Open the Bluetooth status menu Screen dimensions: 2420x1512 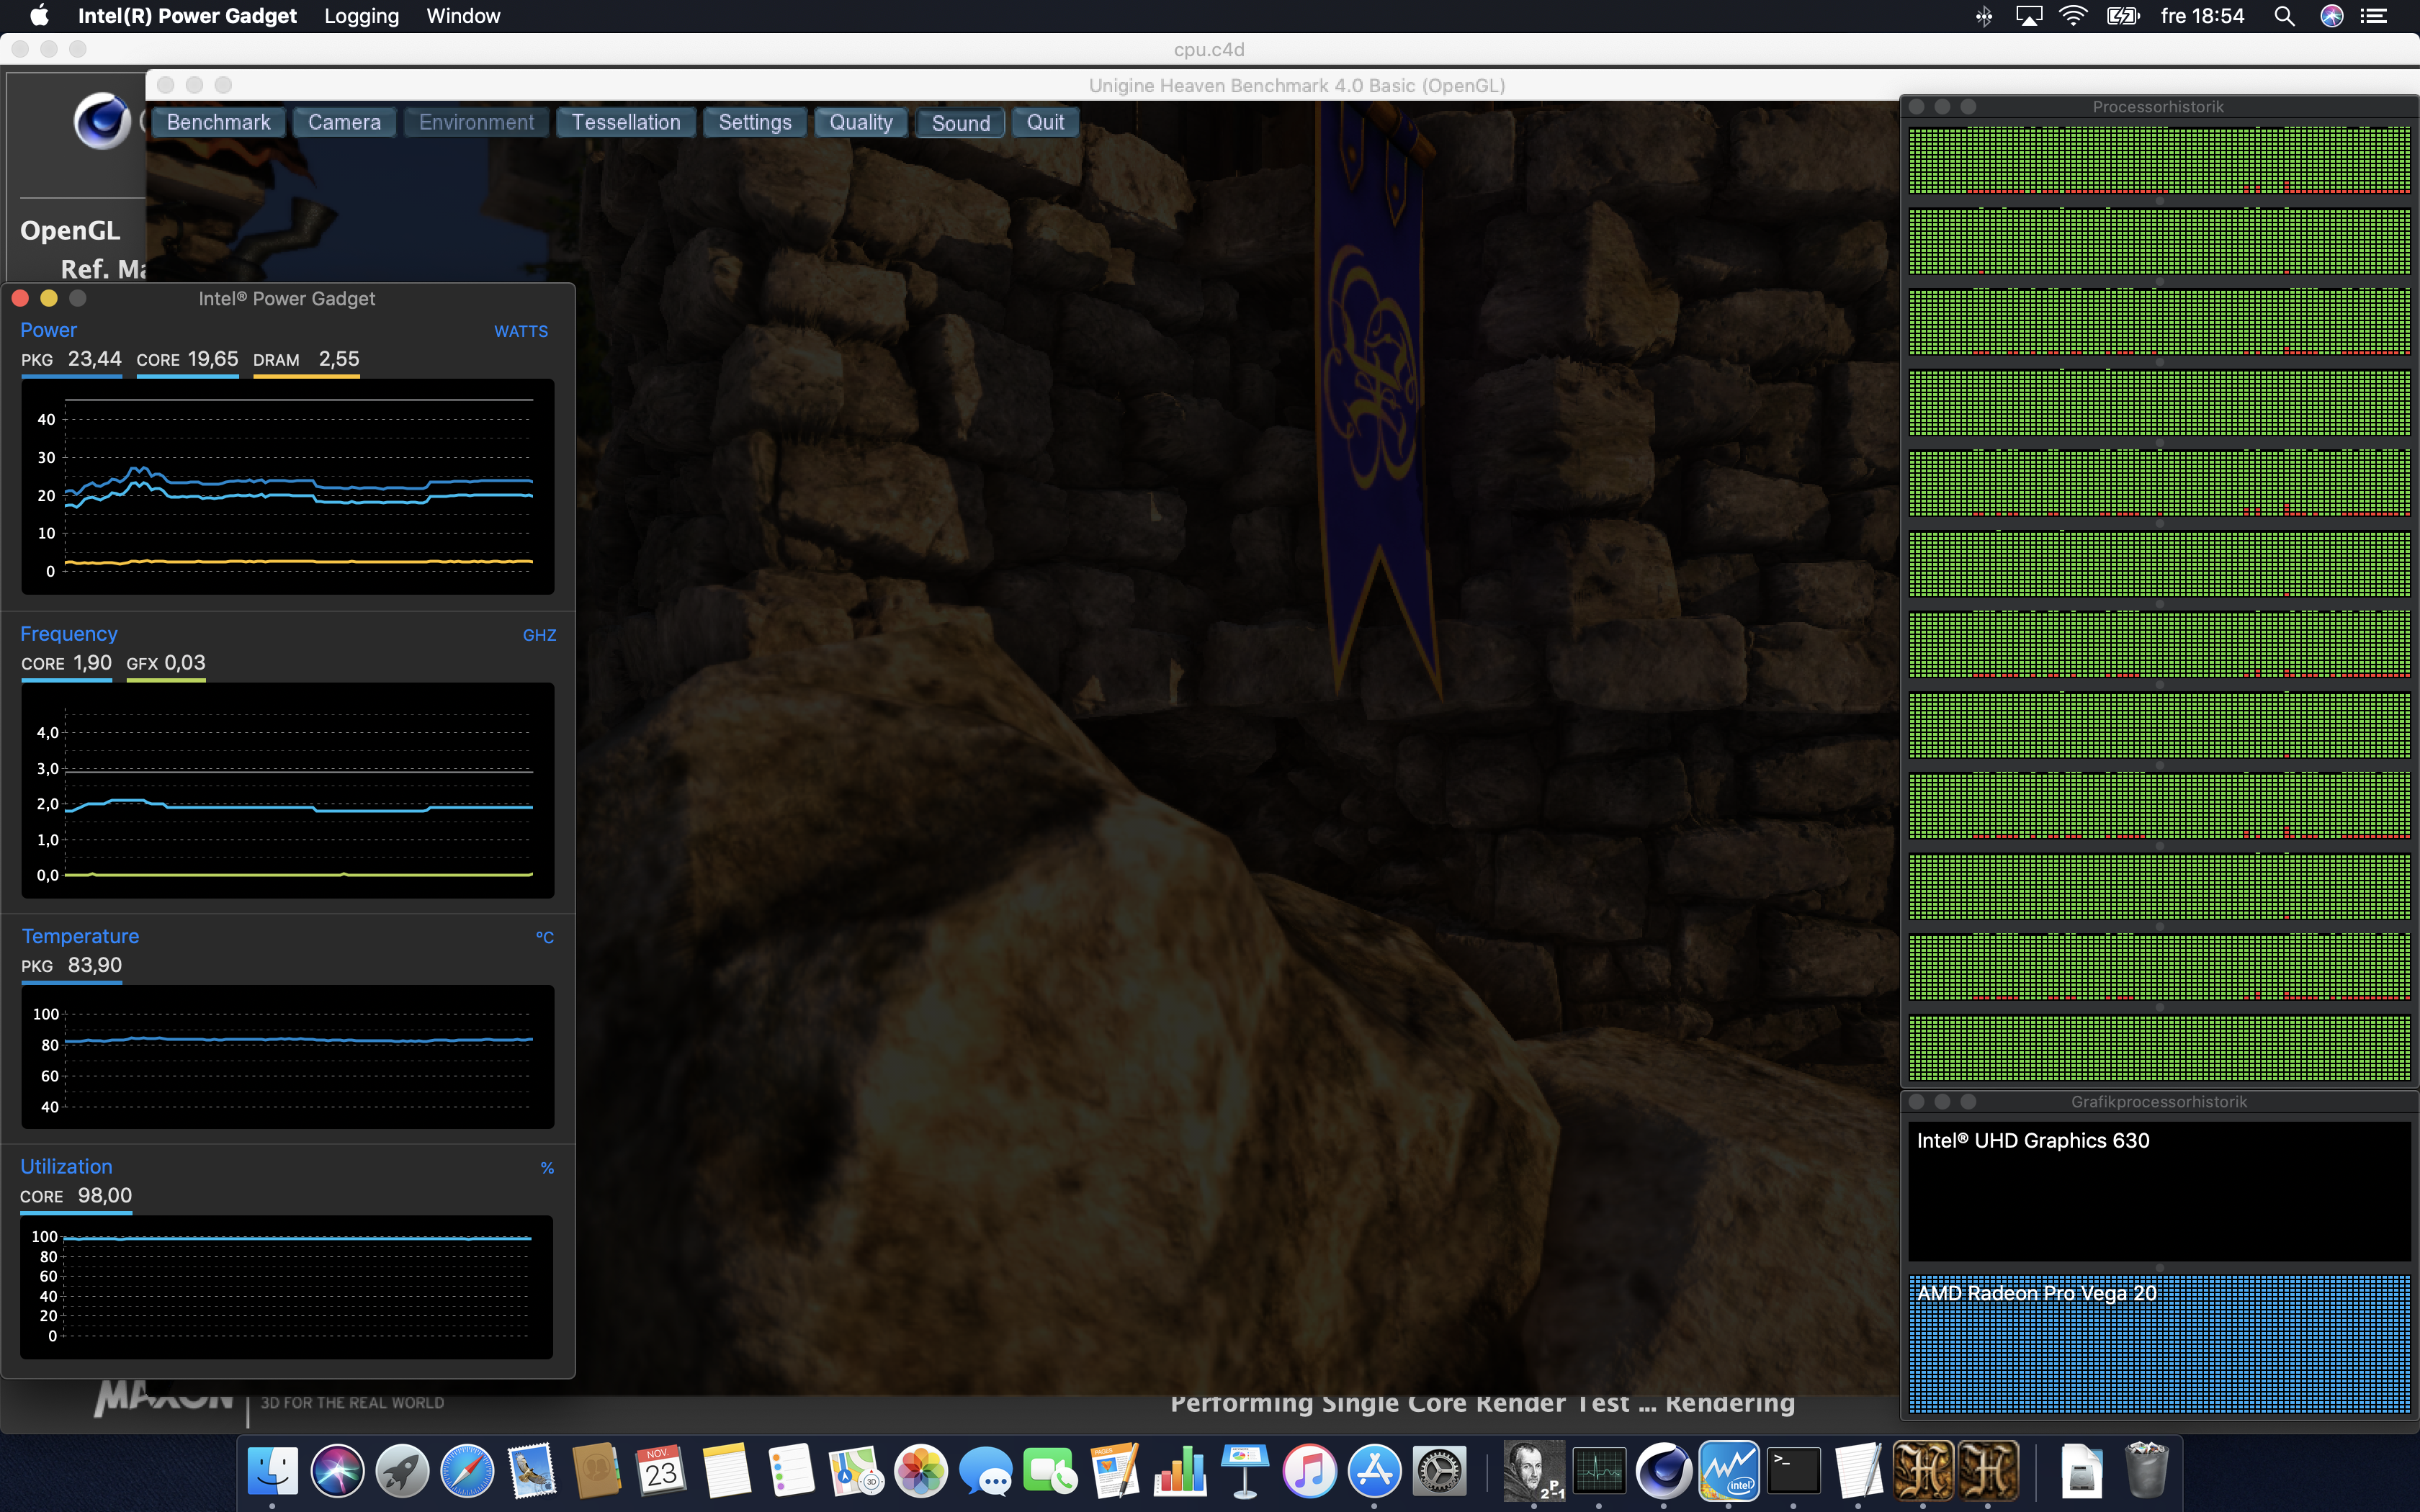pos(1984,16)
